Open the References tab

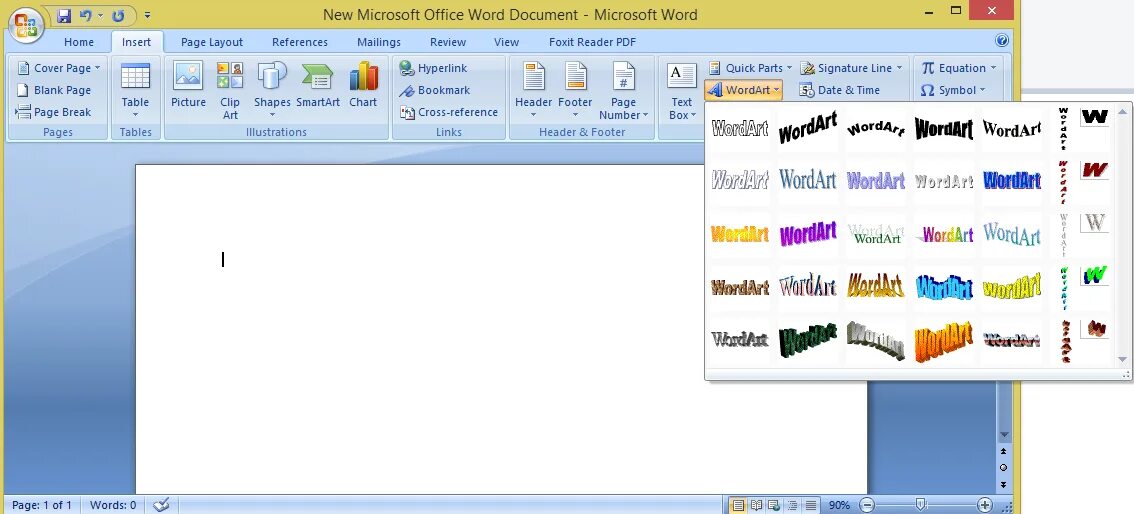pyautogui.click(x=300, y=42)
